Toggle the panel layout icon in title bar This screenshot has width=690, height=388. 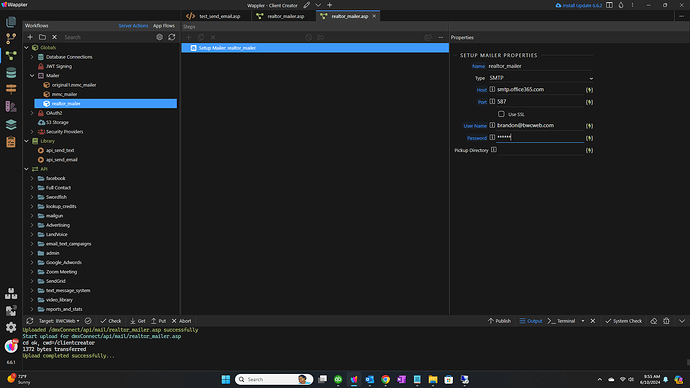tap(609, 5)
